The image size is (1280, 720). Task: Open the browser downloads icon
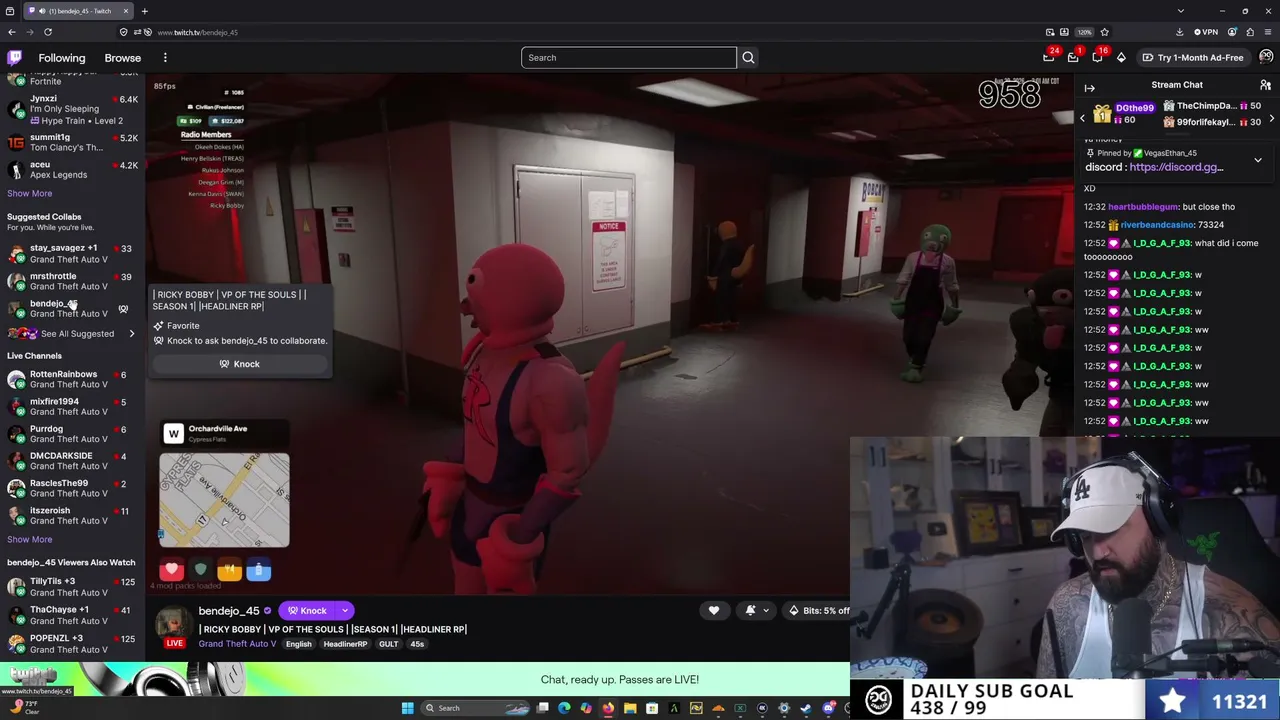point(1179,32)
